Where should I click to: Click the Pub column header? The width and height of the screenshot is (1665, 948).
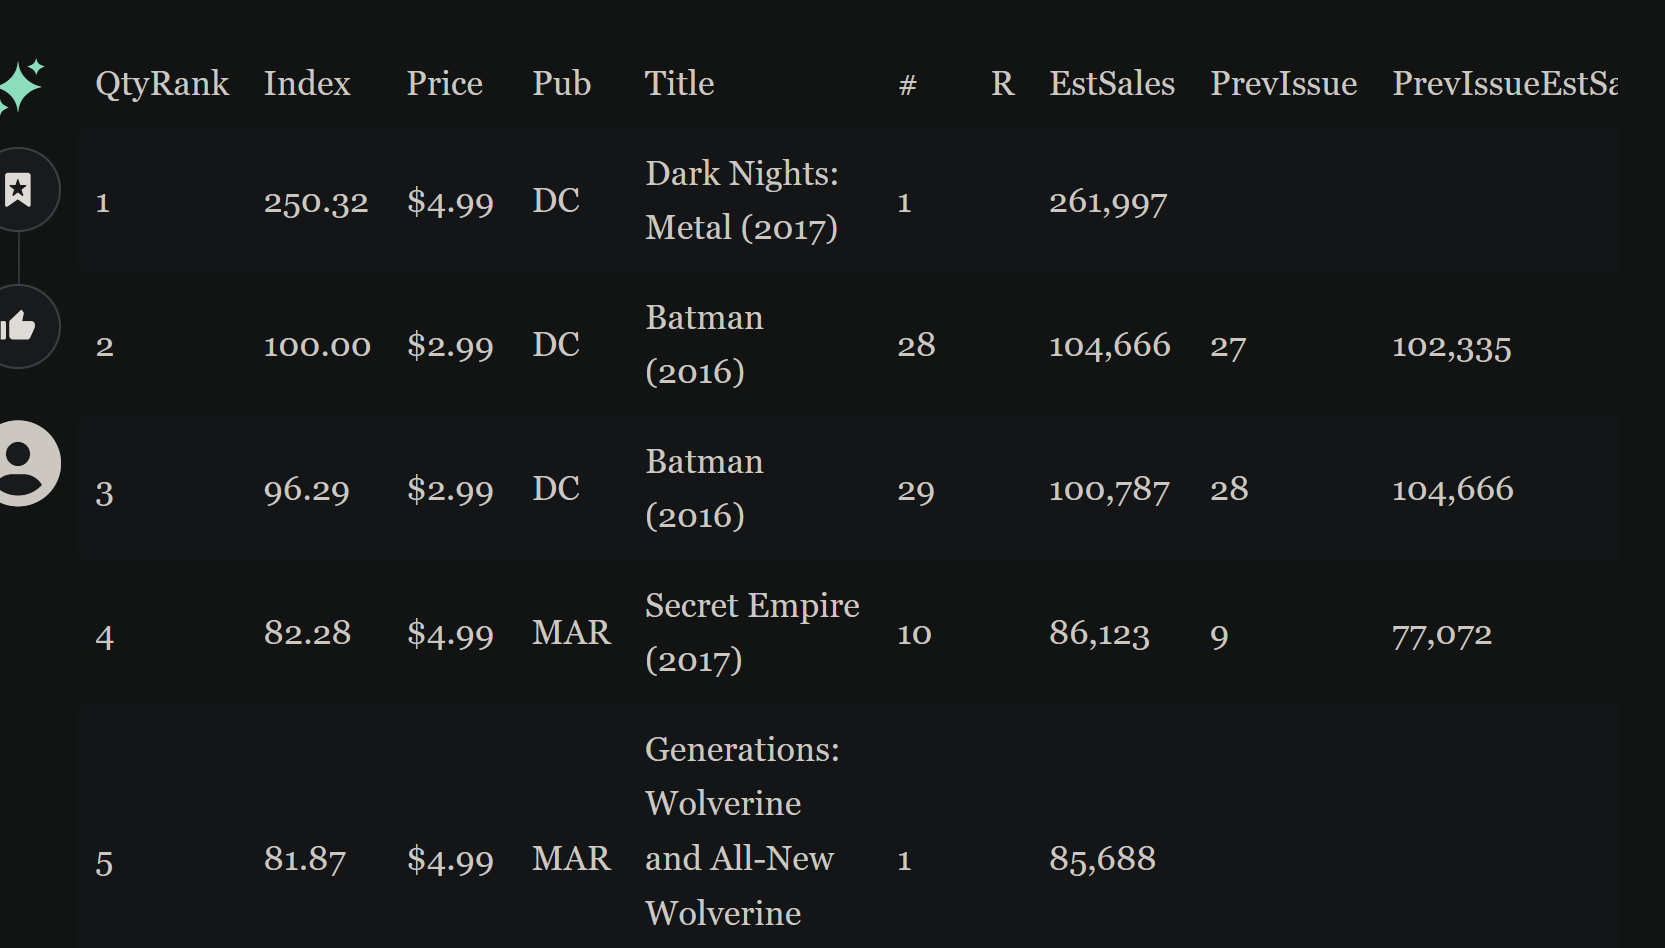coord(561,83)
